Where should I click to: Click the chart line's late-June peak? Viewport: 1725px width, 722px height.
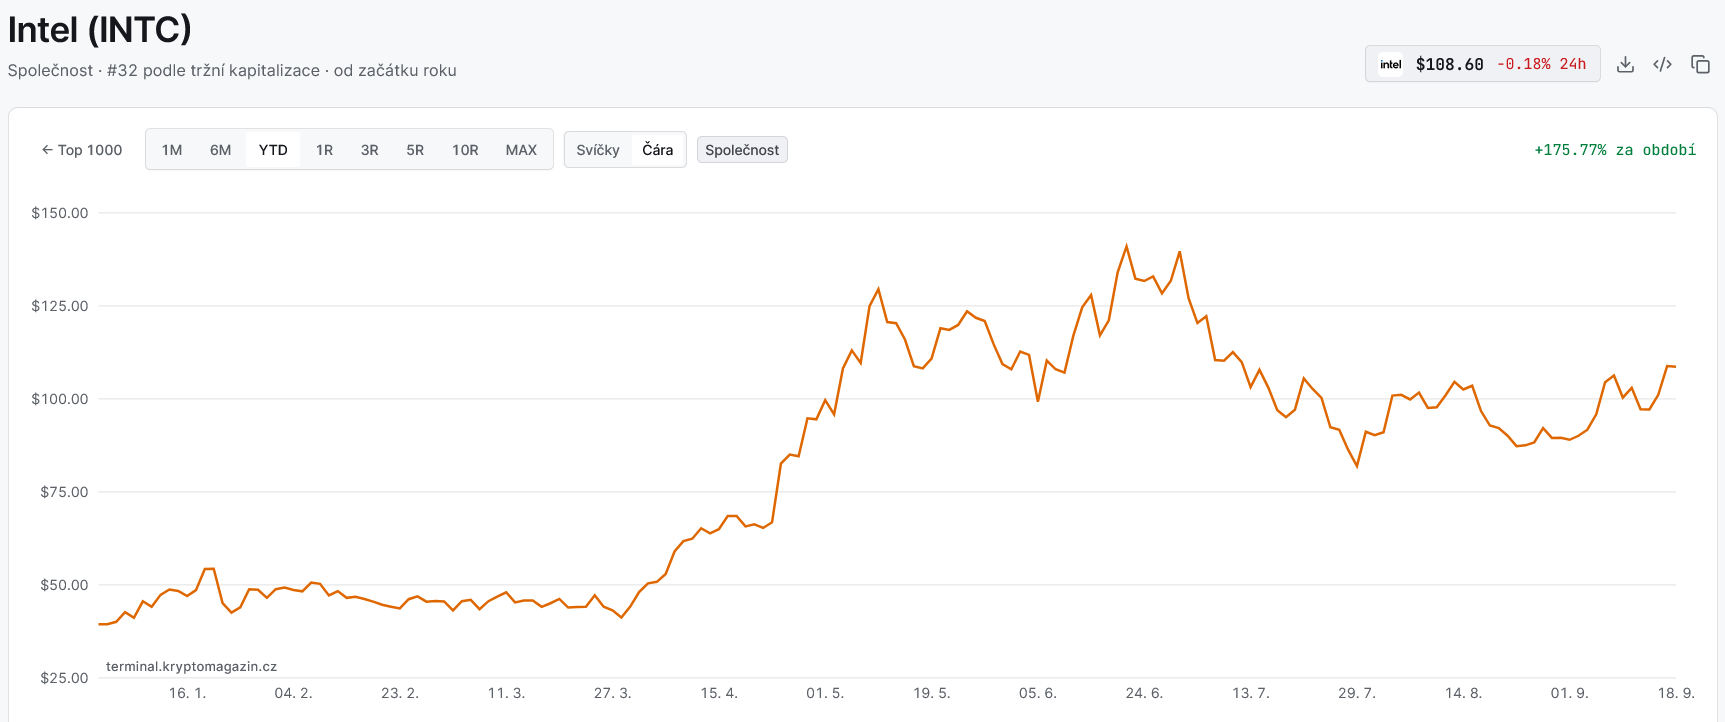click(x=1127, y=246)
